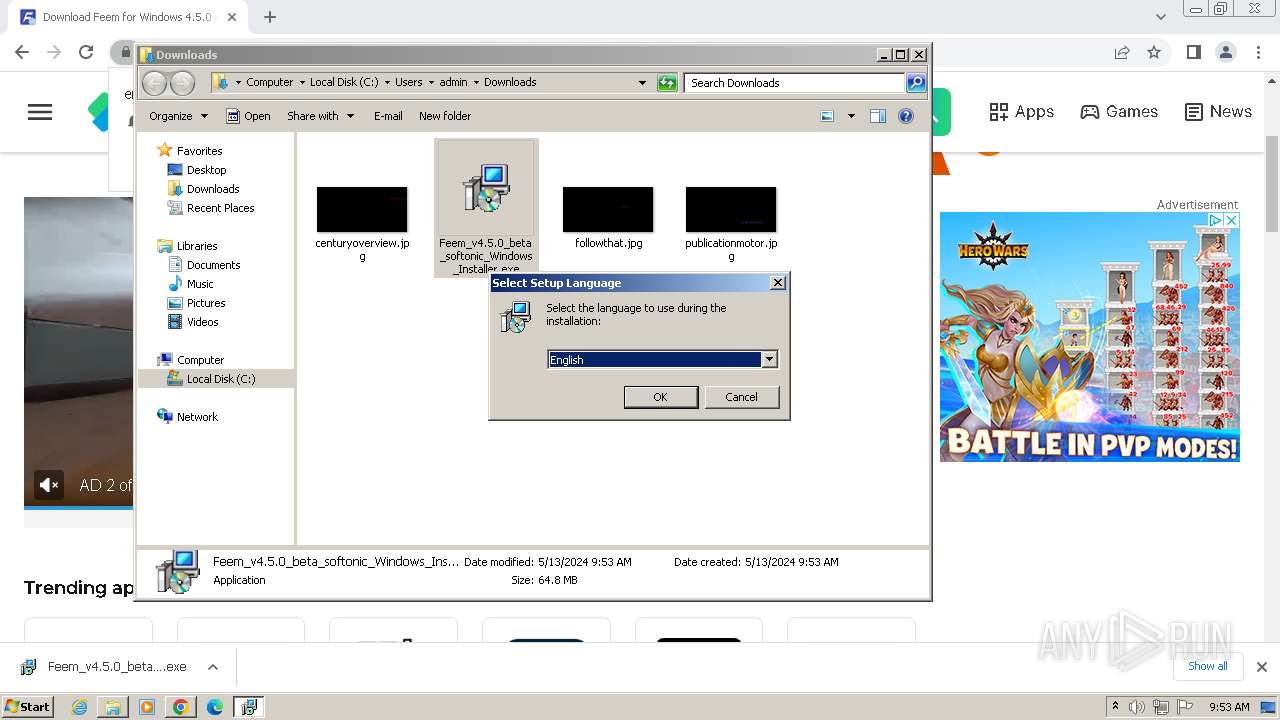Select Videos library

[x=202, y=322]
